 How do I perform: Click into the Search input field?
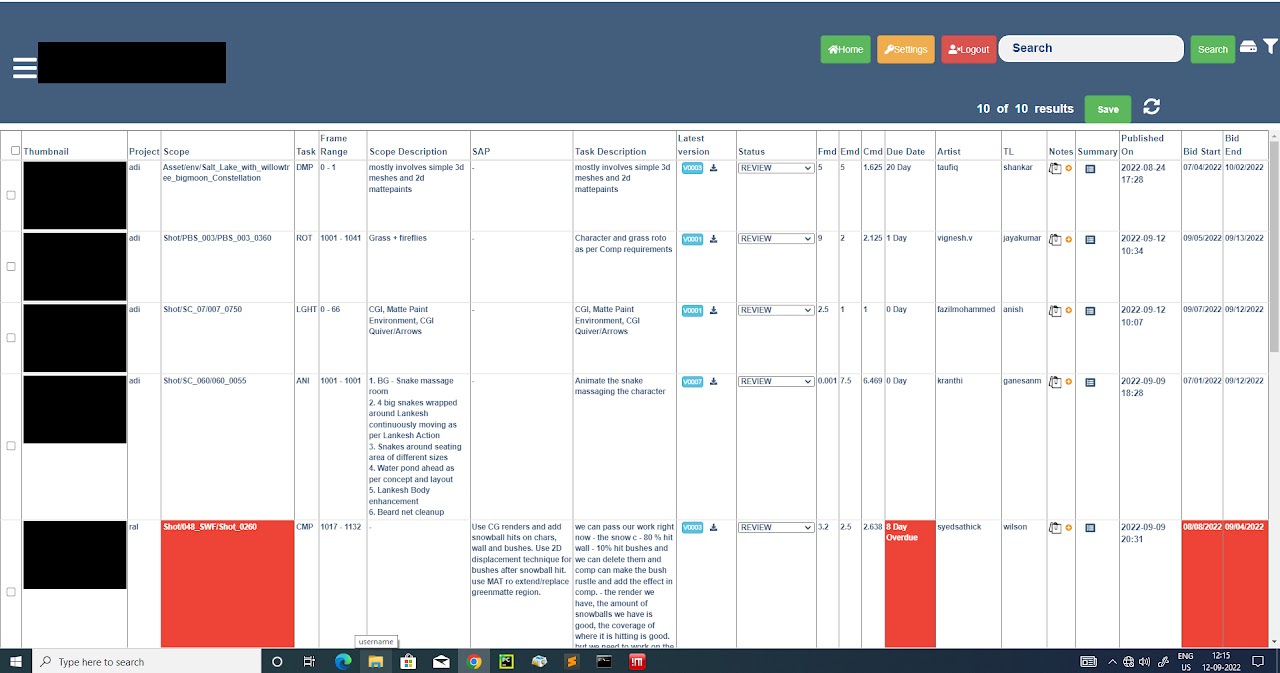tap(1091, 48)
